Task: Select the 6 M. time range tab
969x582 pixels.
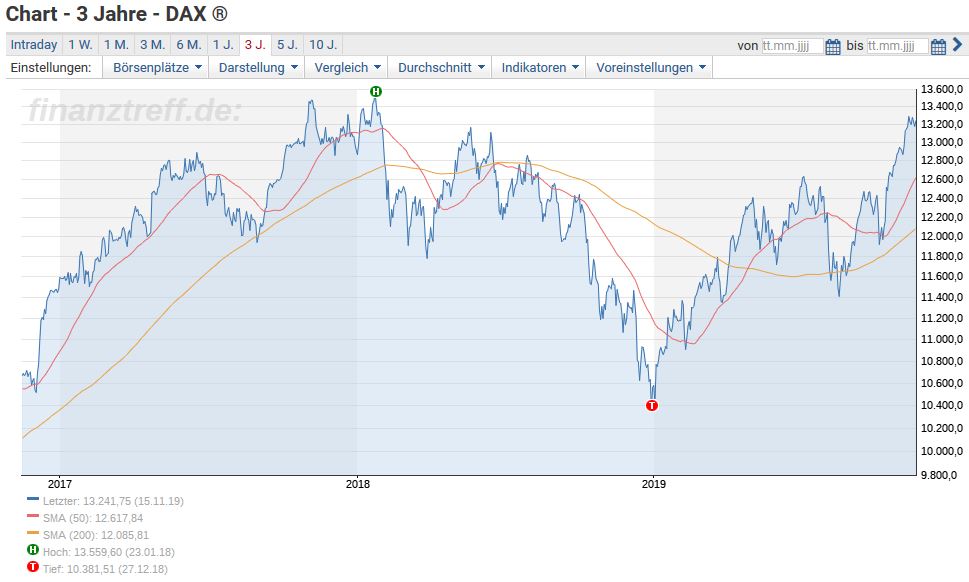Action: pos(189,44)
